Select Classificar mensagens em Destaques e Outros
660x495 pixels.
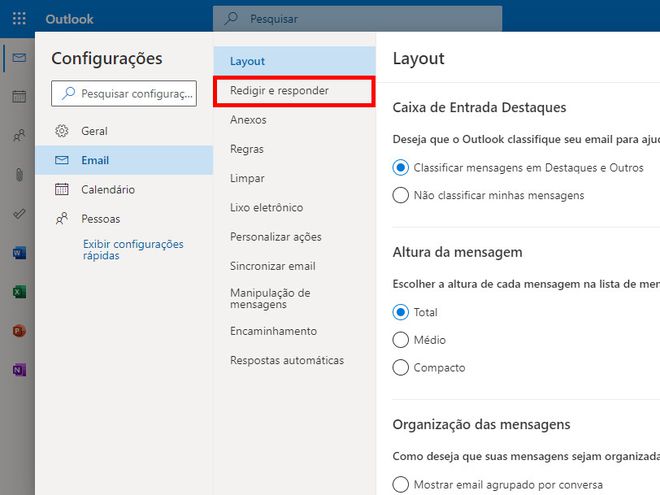[400, 168]
